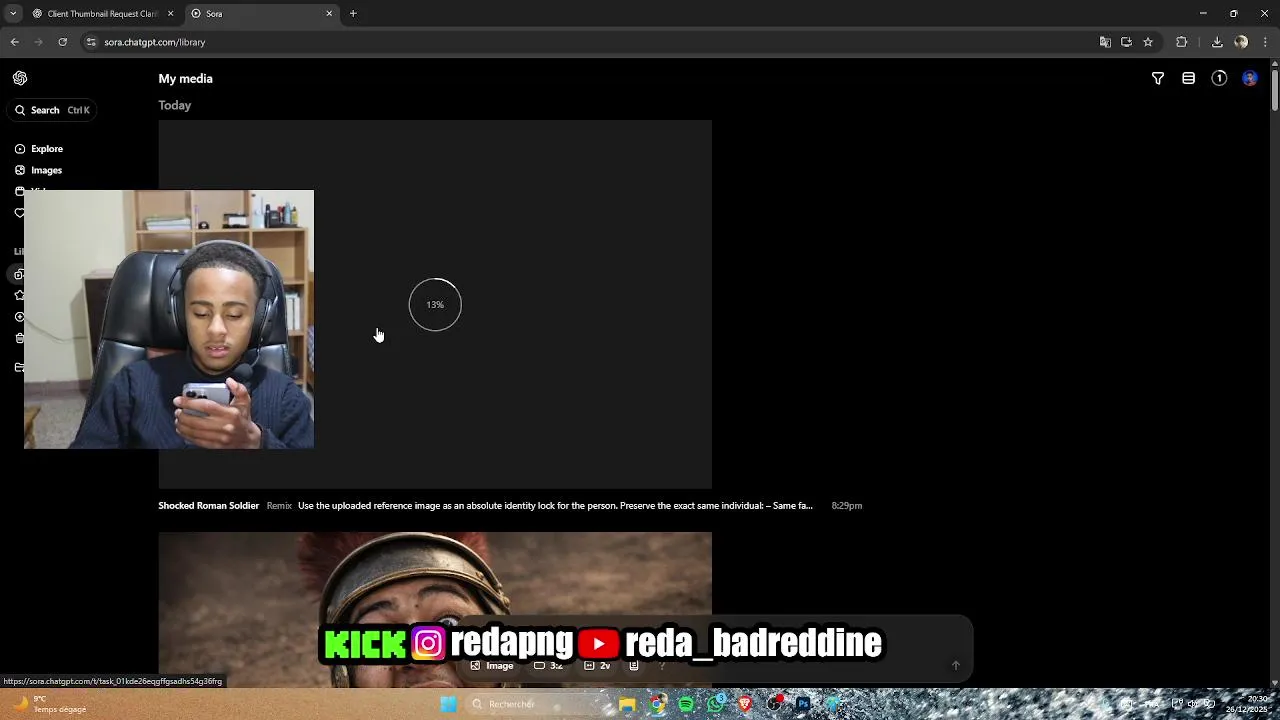Image resolution: width=1280 pixels, height=720 pixels.
Task: Open the filter funnel icon
Action: tap(1158, 78)
